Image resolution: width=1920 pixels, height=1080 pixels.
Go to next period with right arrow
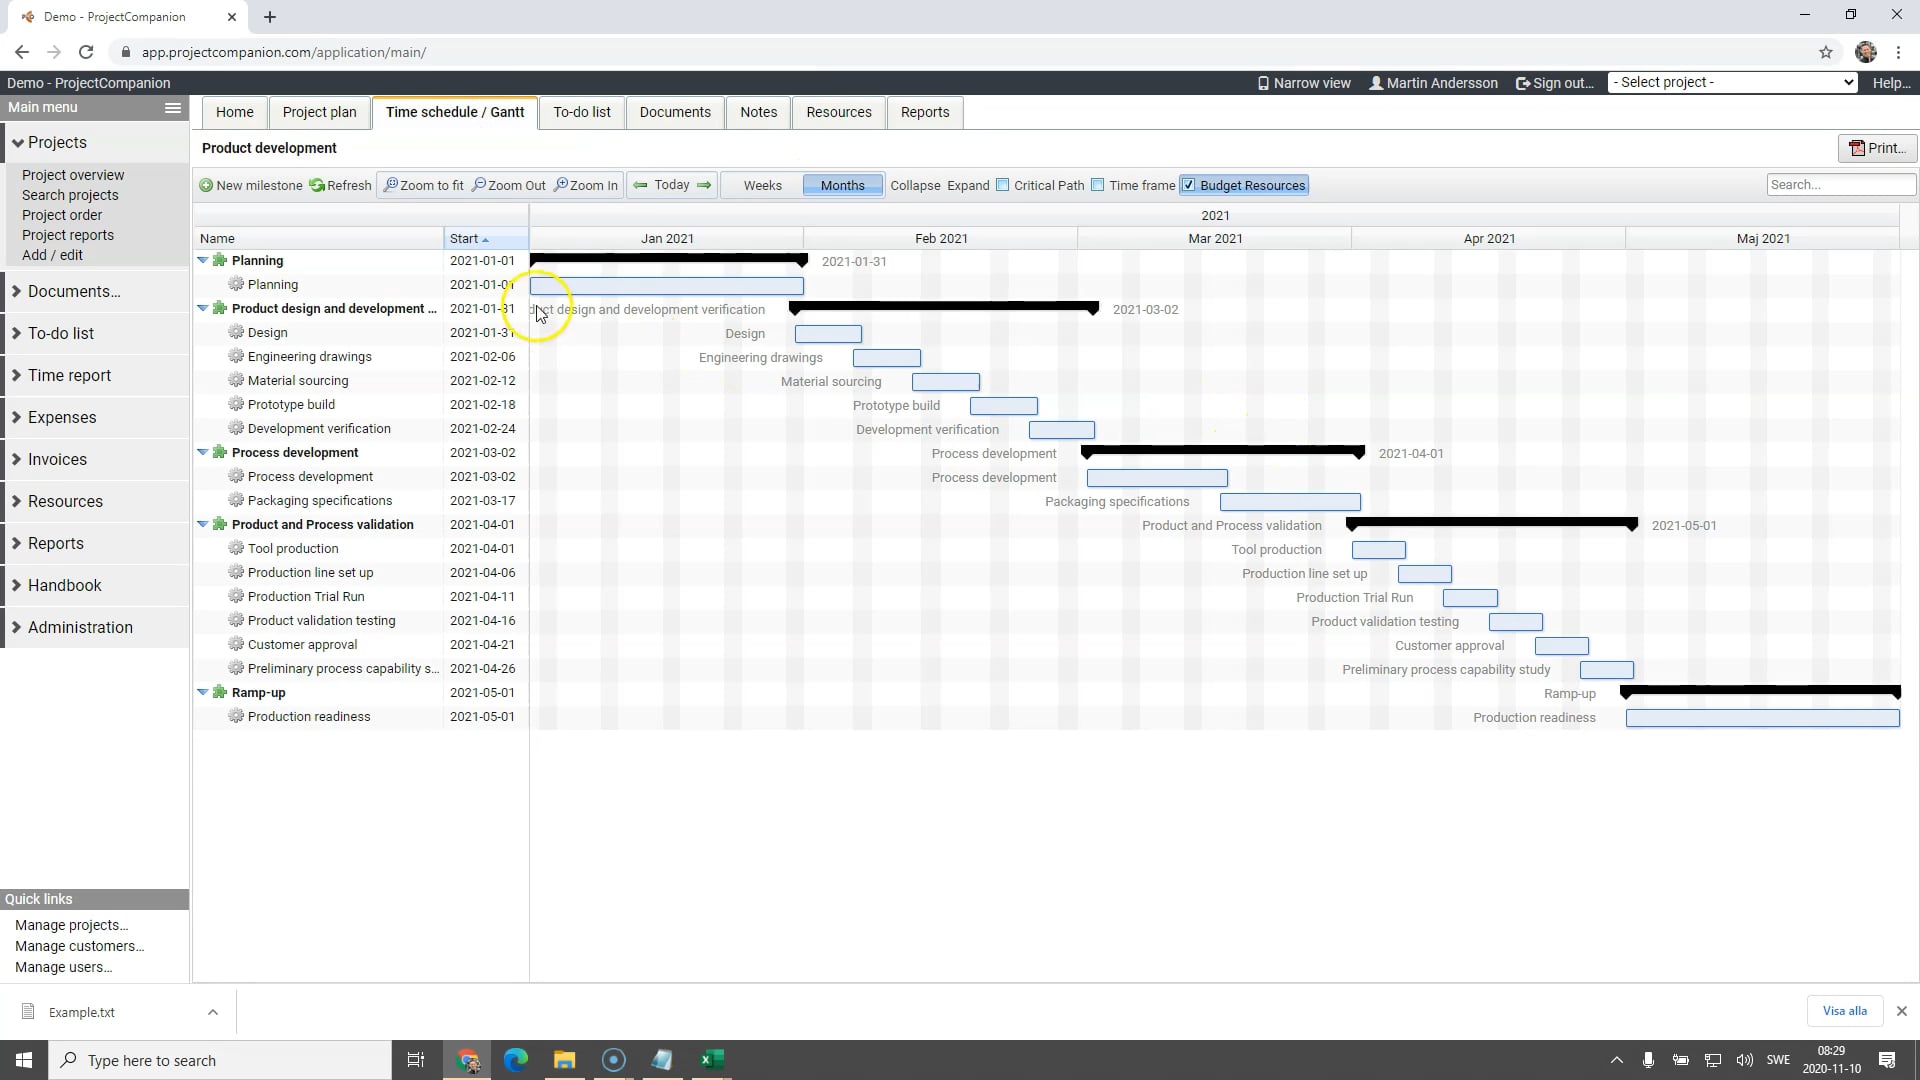[704, 185]
